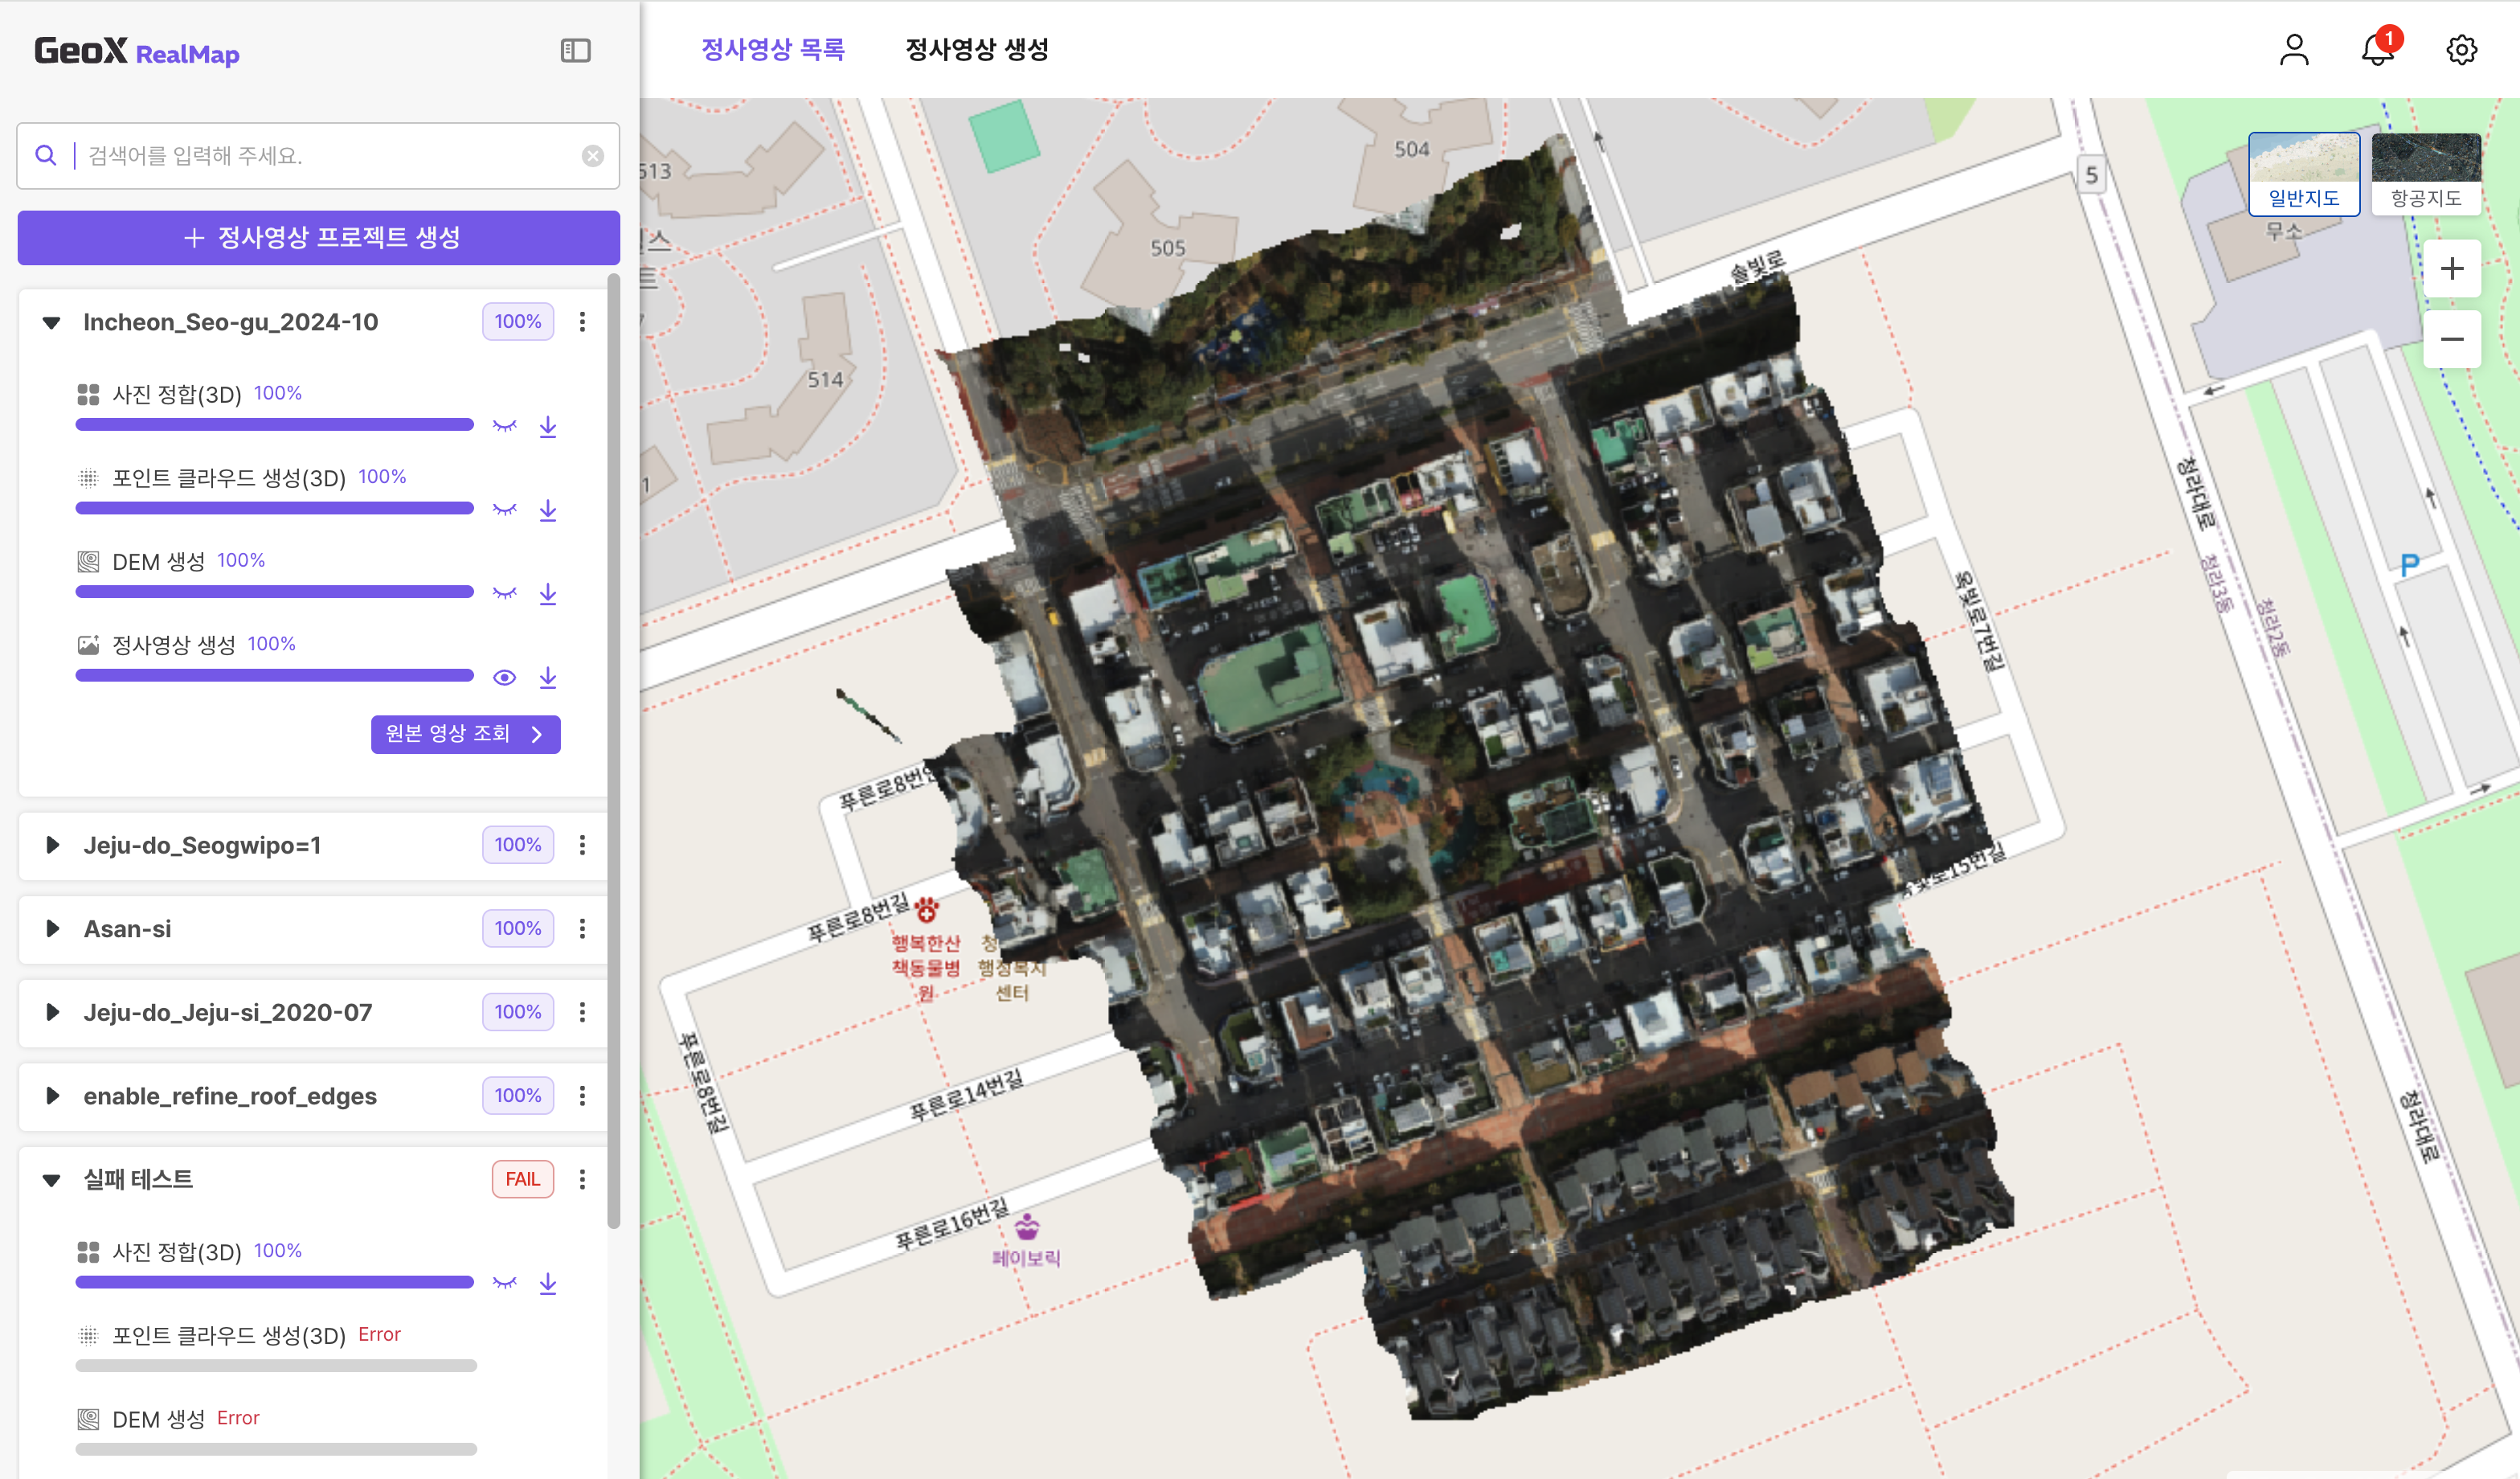This screenshot has height=1479, width=2520.
Task: Create new 정사영상 프로젝트 생성
Action: pos(318,238)
